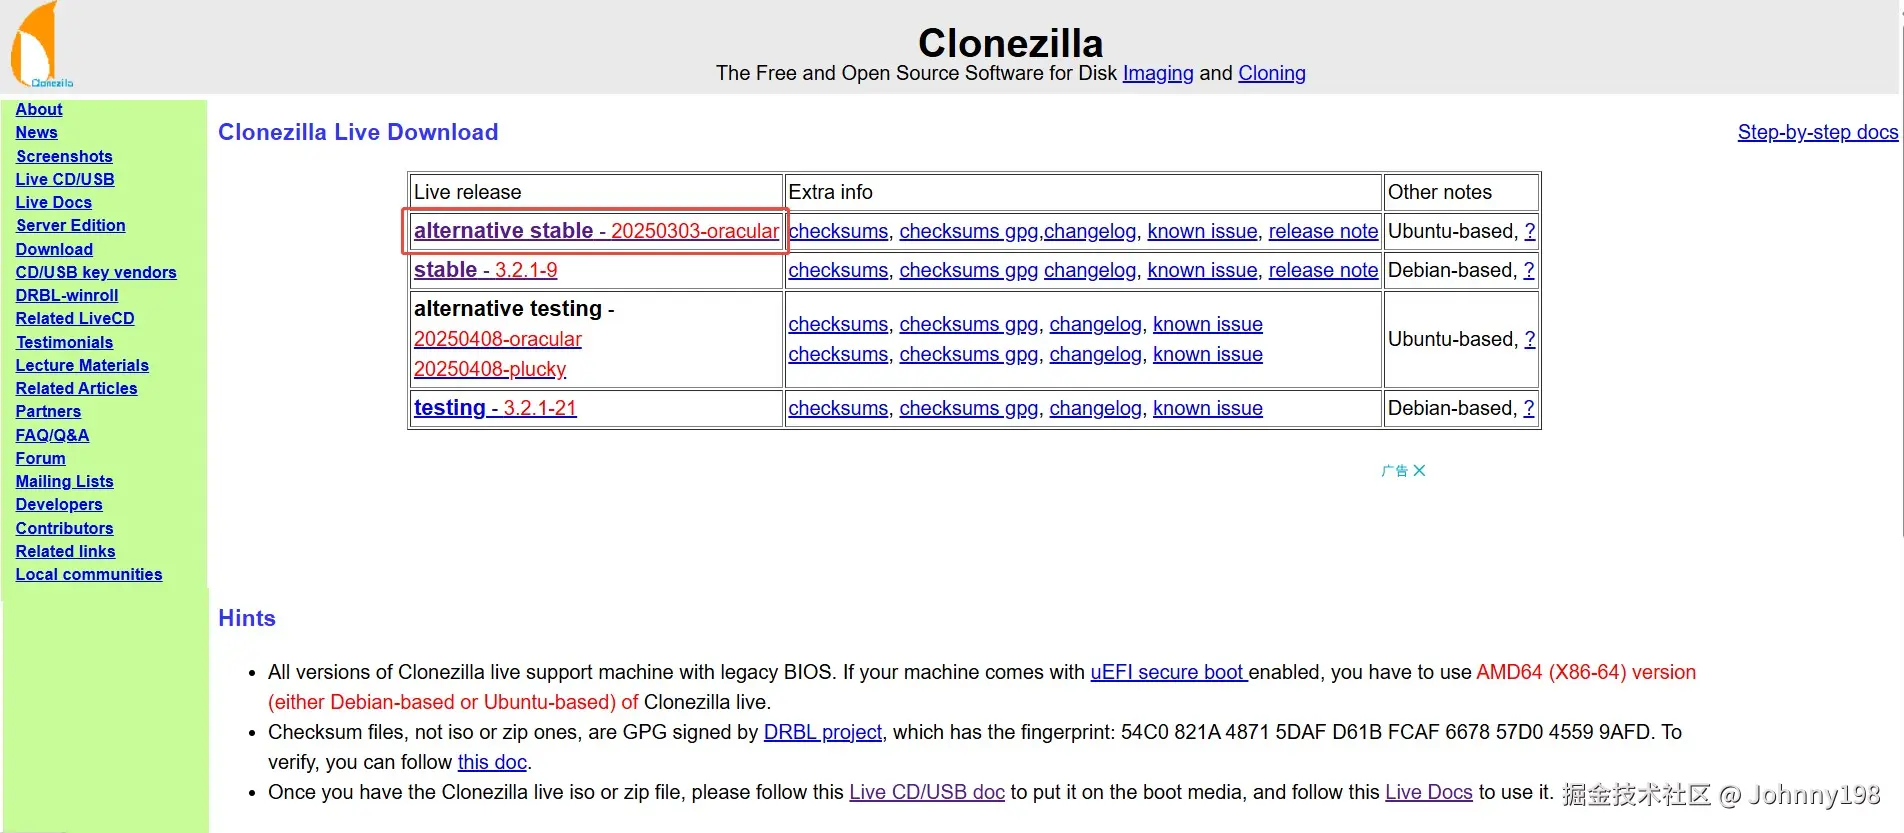Open Related LiveCD sidebar link

(75, 318)
